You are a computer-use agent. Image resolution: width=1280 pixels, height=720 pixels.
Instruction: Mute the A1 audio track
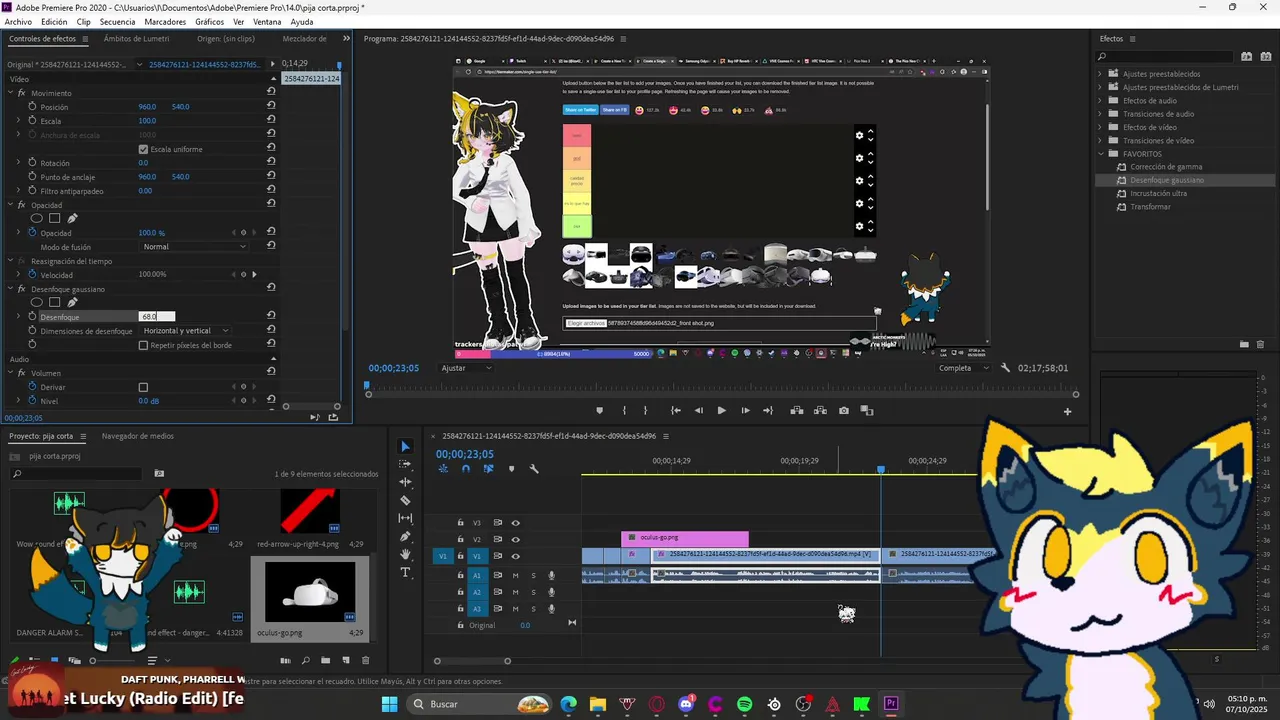516,575
